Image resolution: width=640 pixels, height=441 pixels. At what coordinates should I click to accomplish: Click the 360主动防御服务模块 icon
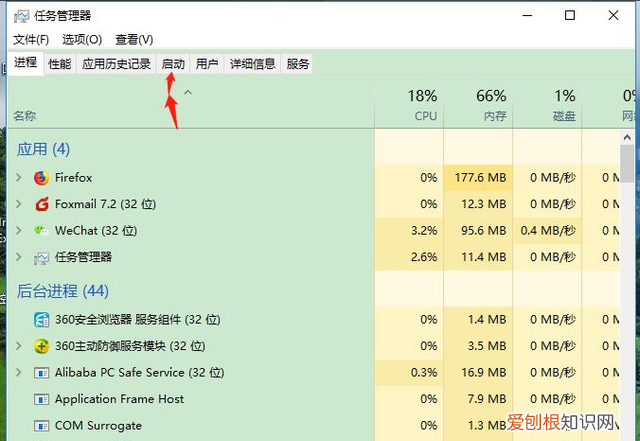(41, 346)
